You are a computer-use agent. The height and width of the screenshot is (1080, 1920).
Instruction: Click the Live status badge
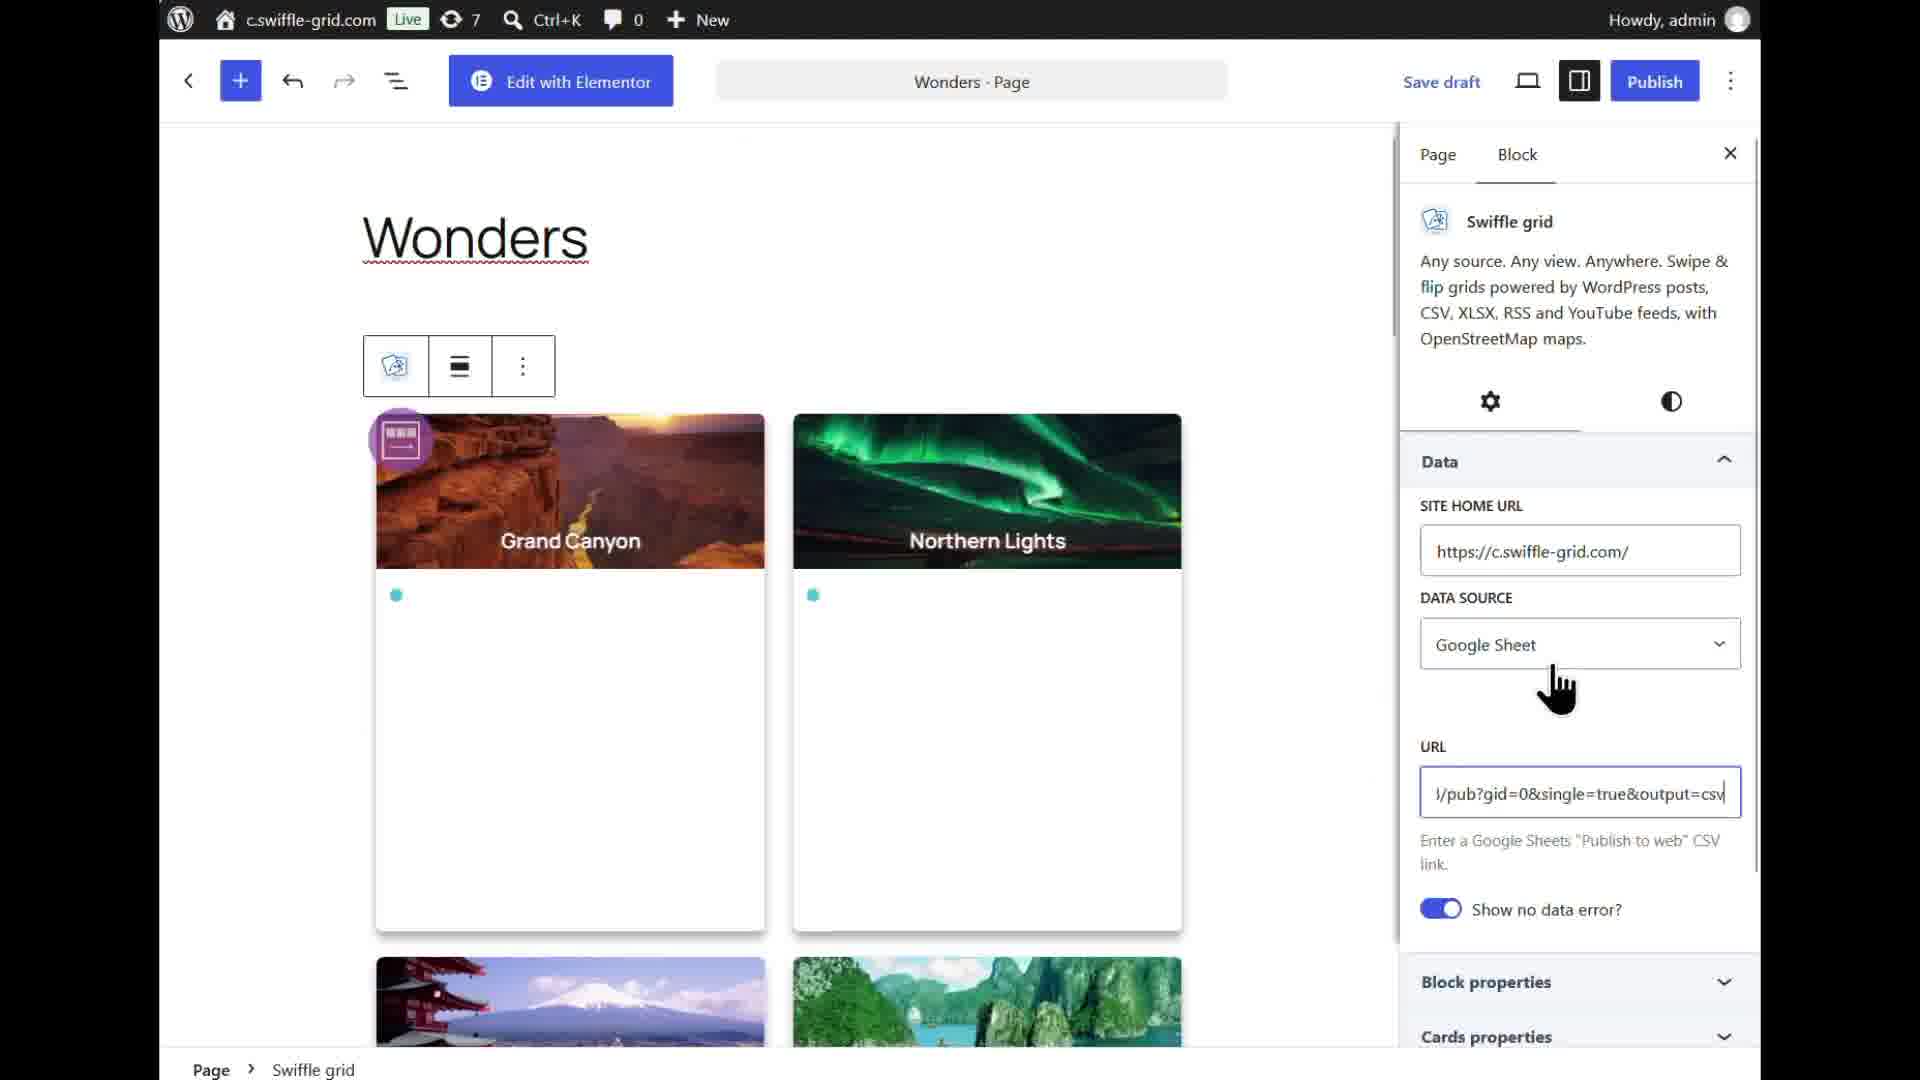point(407,19)
